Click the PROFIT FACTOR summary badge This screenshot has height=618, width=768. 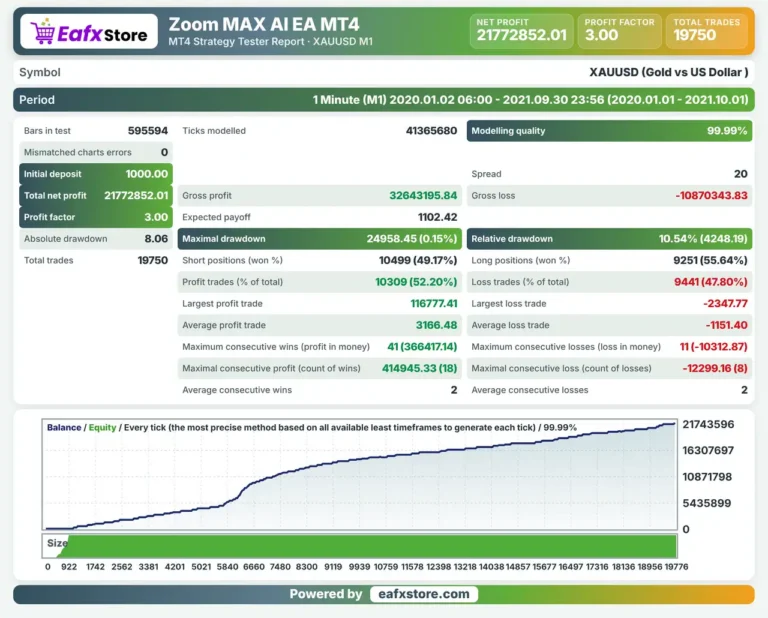click(x=619, y=31)
